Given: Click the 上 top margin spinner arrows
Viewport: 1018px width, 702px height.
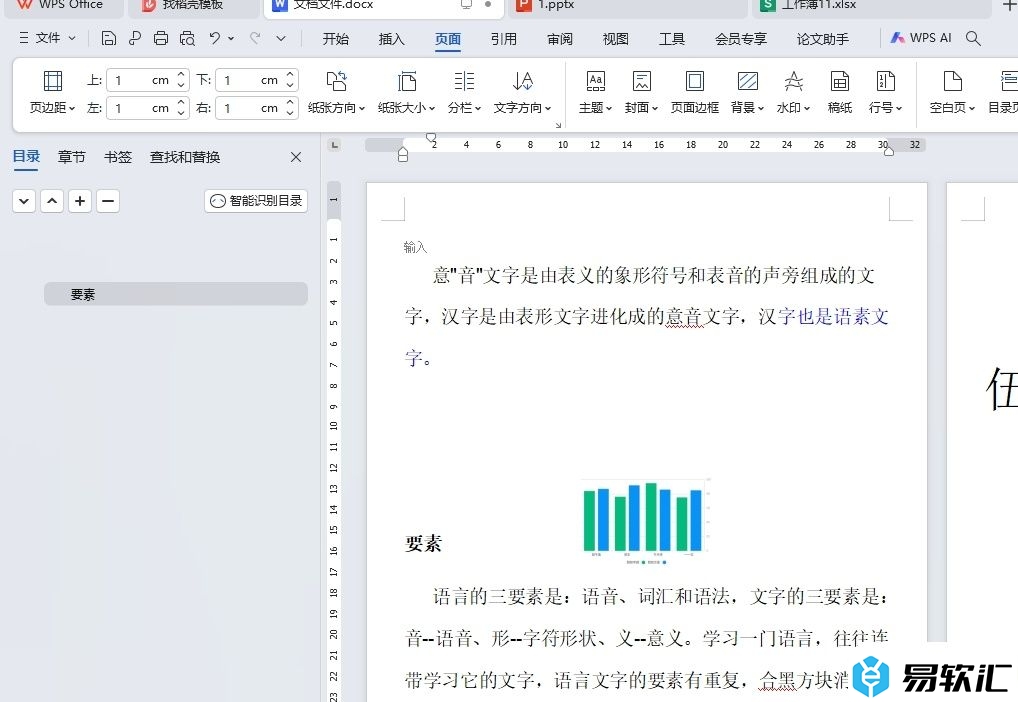Looking at the screenshot, I should pos(182,80).
